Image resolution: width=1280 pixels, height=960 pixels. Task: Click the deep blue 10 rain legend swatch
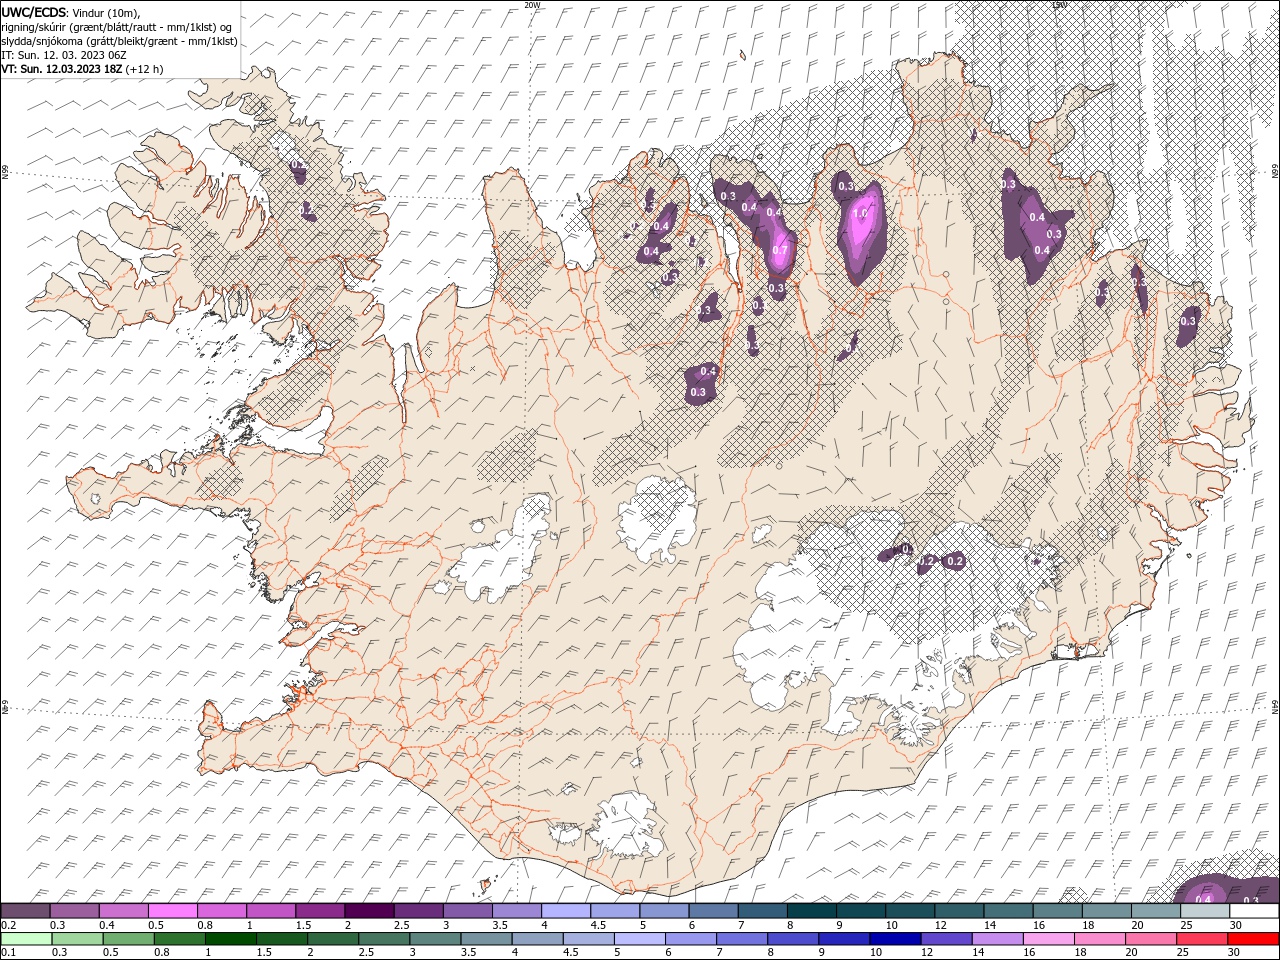895,939
